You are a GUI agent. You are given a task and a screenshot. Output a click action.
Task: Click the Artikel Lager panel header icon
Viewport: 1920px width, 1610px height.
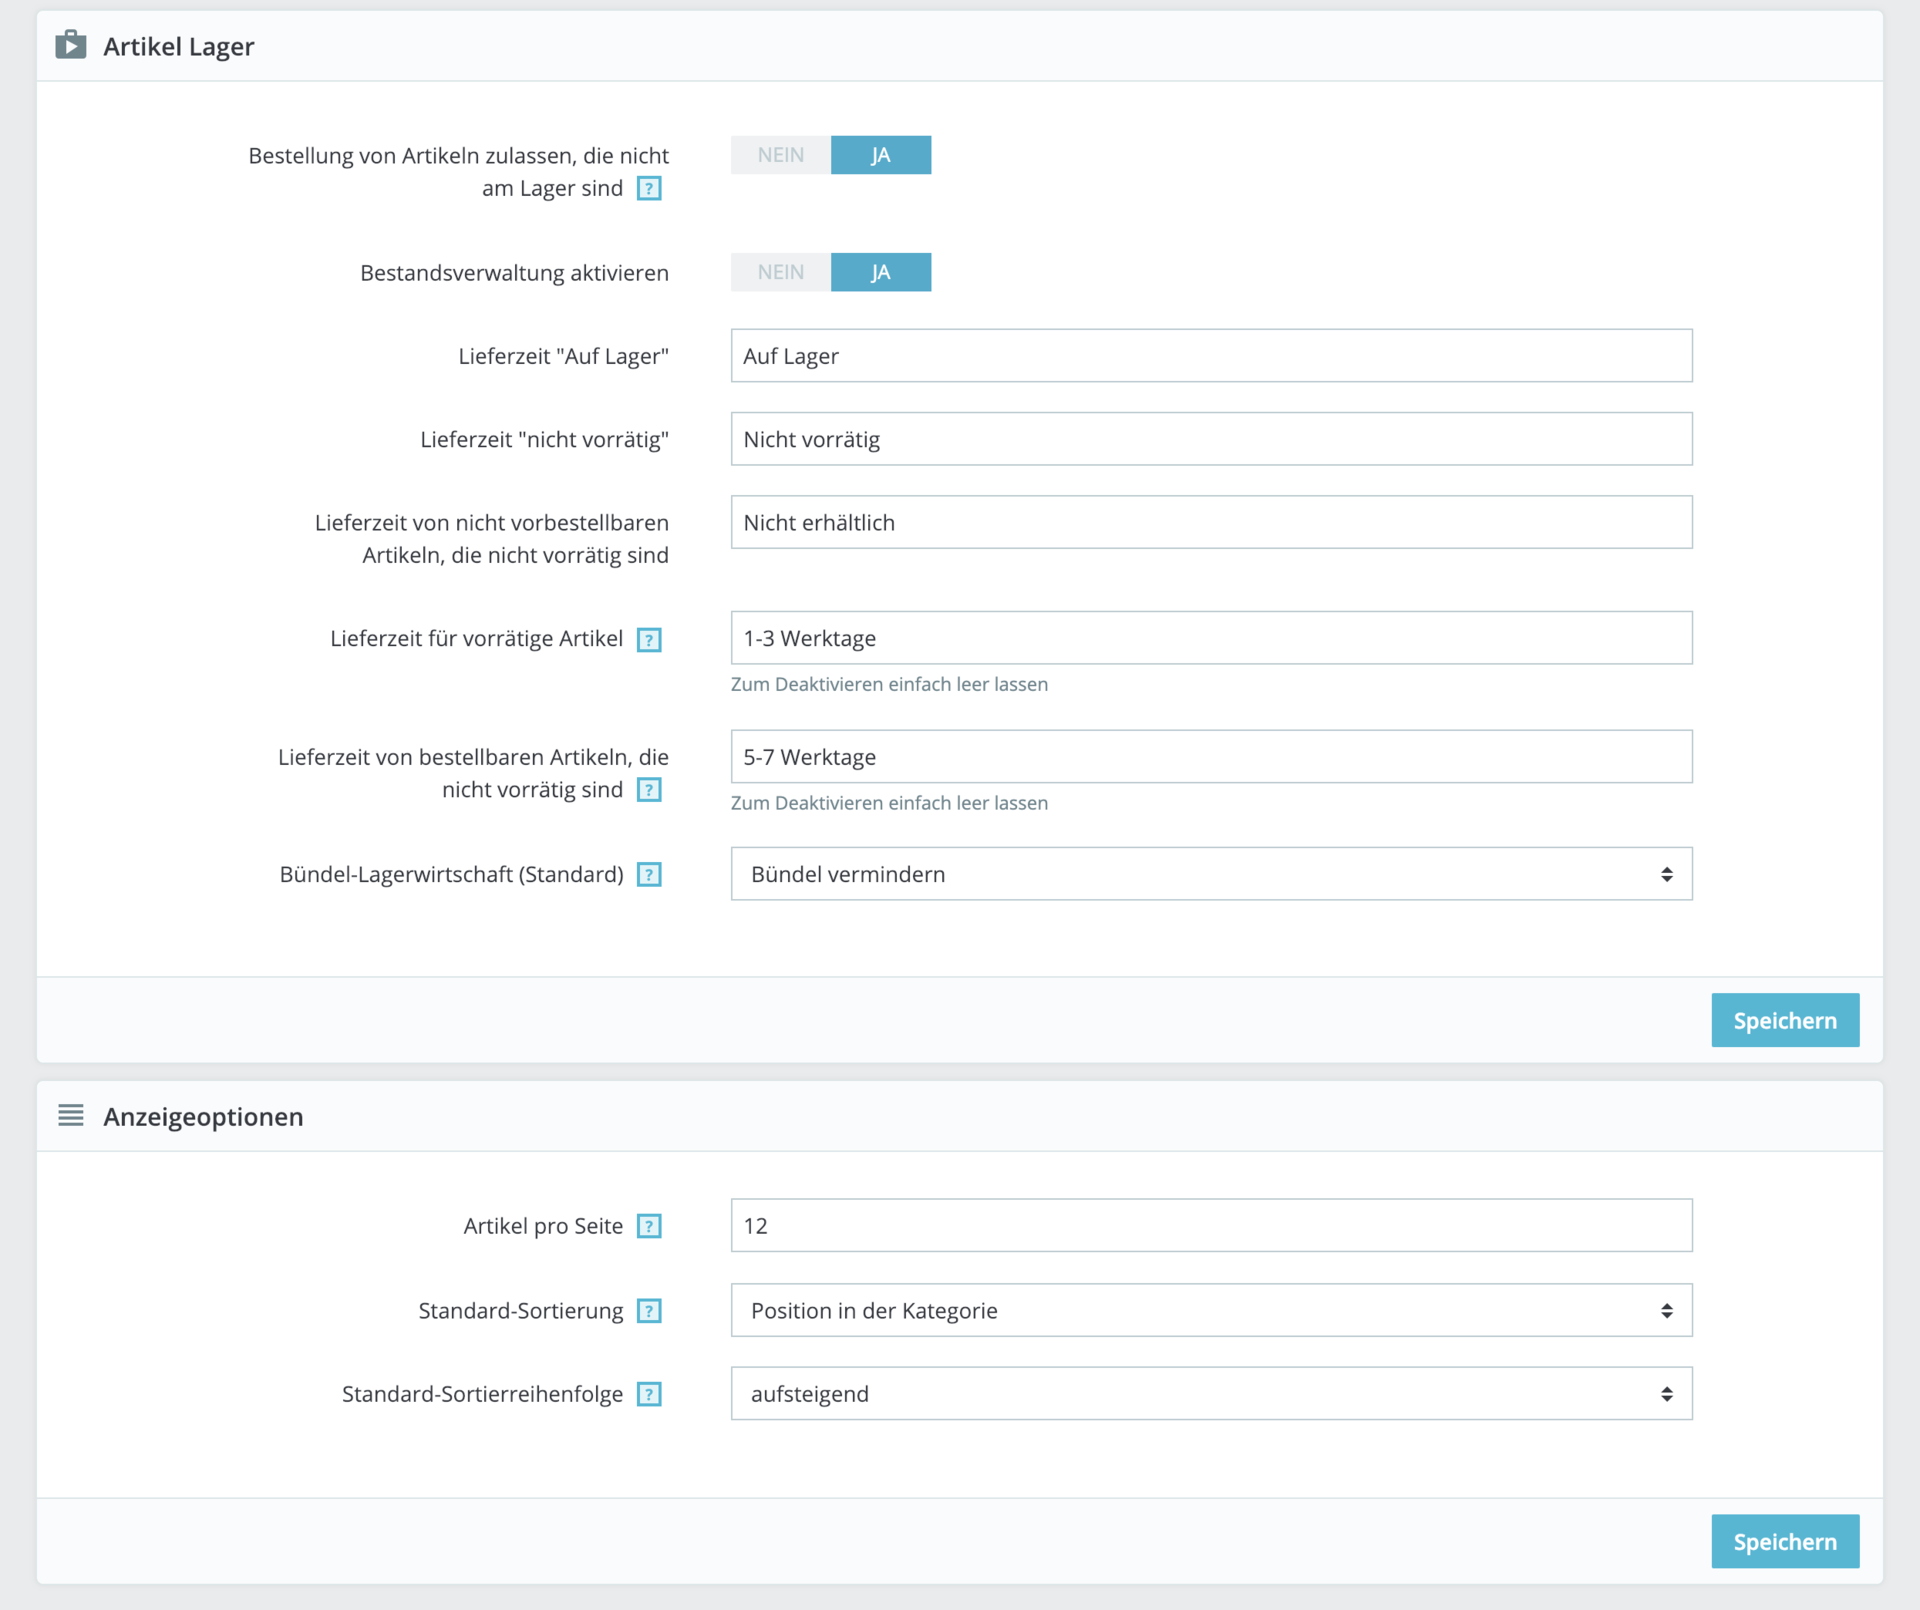(70, 45)
